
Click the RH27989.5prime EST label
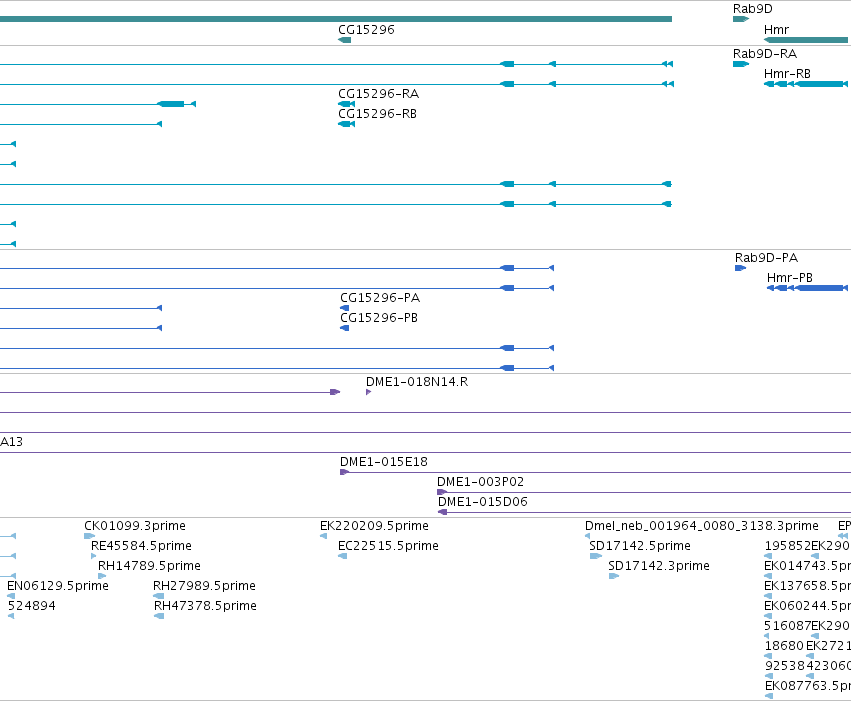point(204,586)
